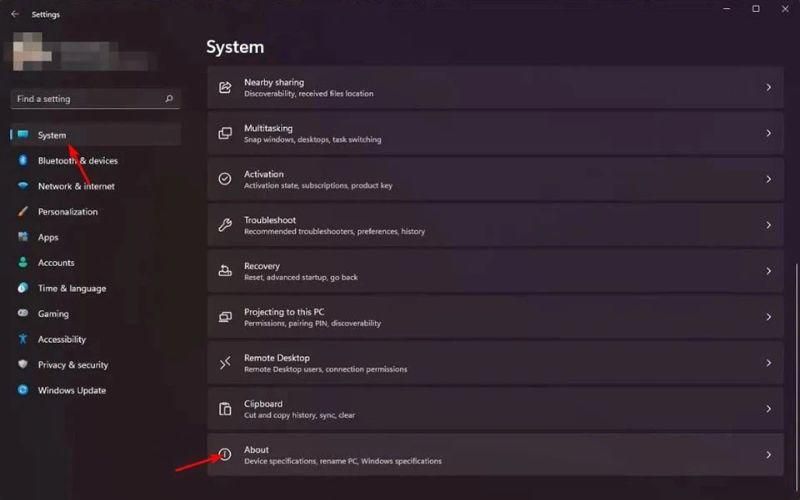Screen dimensions: 800x500
Task: Go to Privacy & security
Action: [x=95, y=364]
